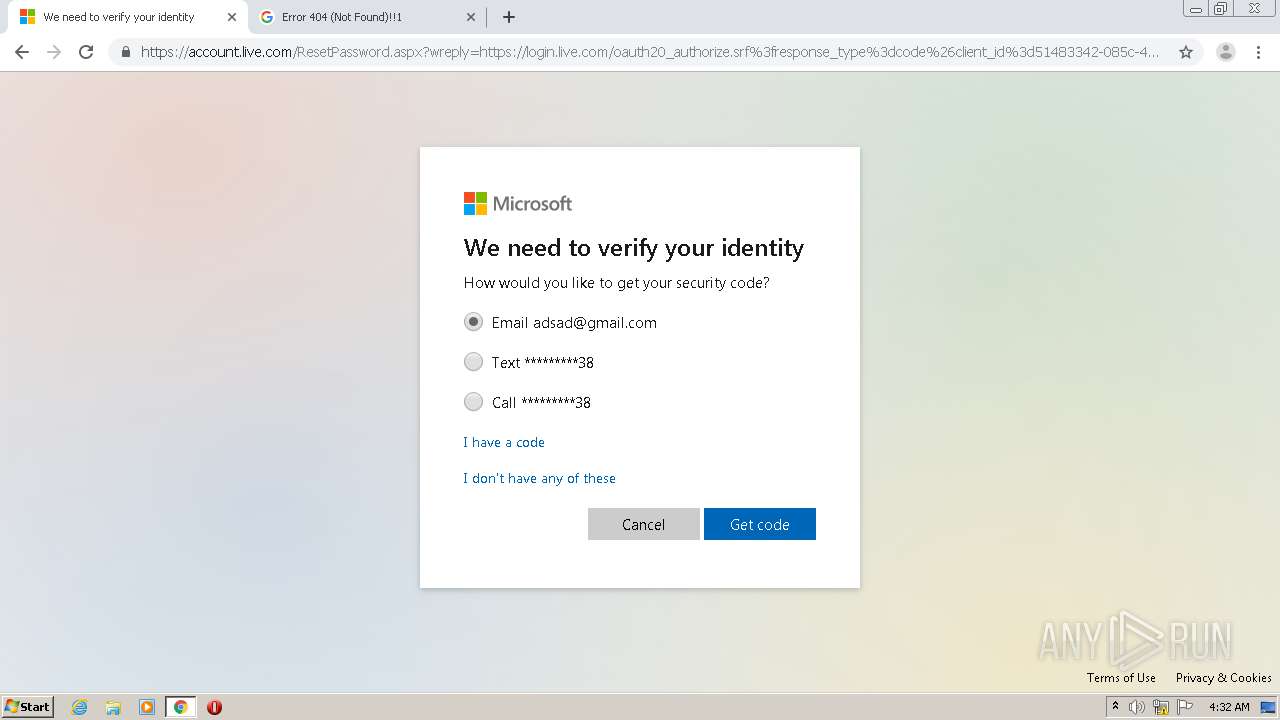Go forward in browser history
Viewport: 1280px width, 720px height.
[54, 52]
